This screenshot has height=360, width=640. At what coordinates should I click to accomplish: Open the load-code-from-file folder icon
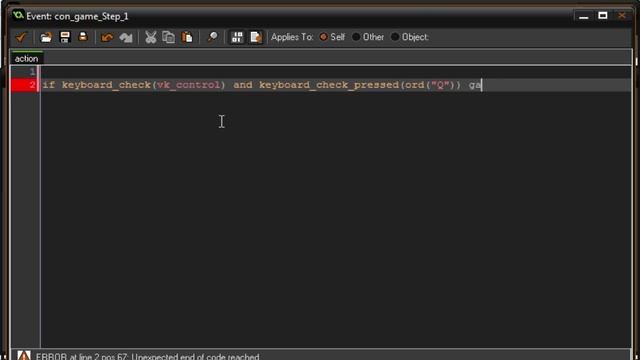coord(46,37)
